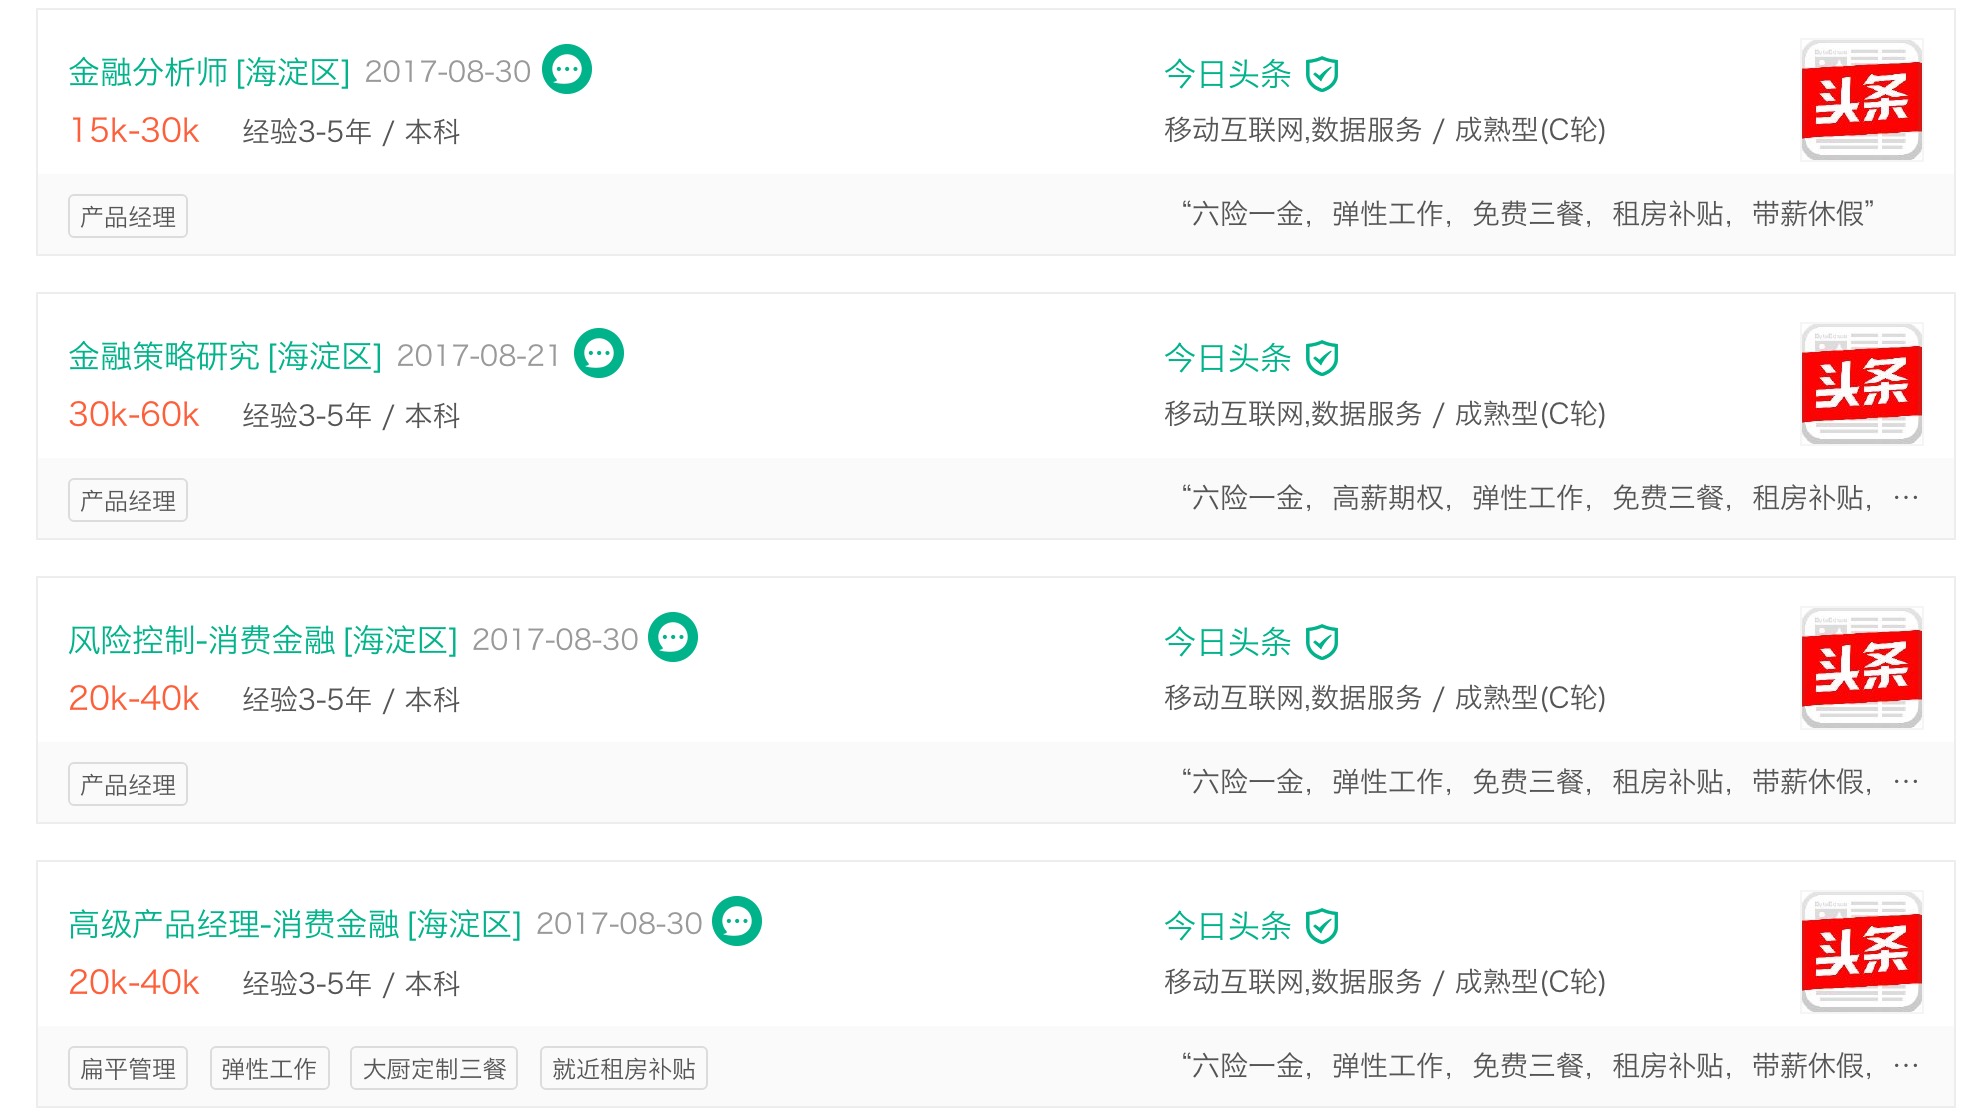Image resolution: width=1986 pixels, height=1112 pixels.
Task: Select 产品经理 tag under 金融分析师
Action: click(128, 216)
